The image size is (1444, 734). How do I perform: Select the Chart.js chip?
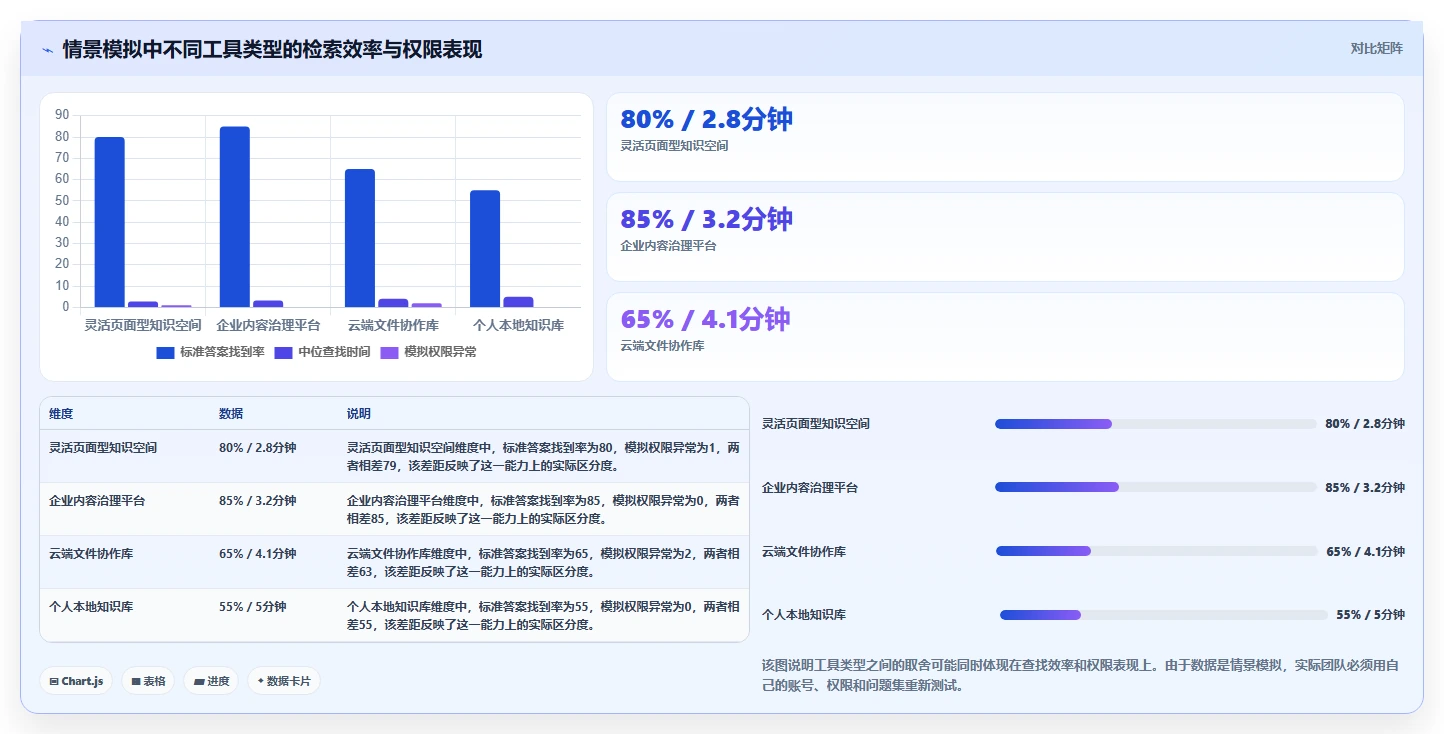pos(77,681)
